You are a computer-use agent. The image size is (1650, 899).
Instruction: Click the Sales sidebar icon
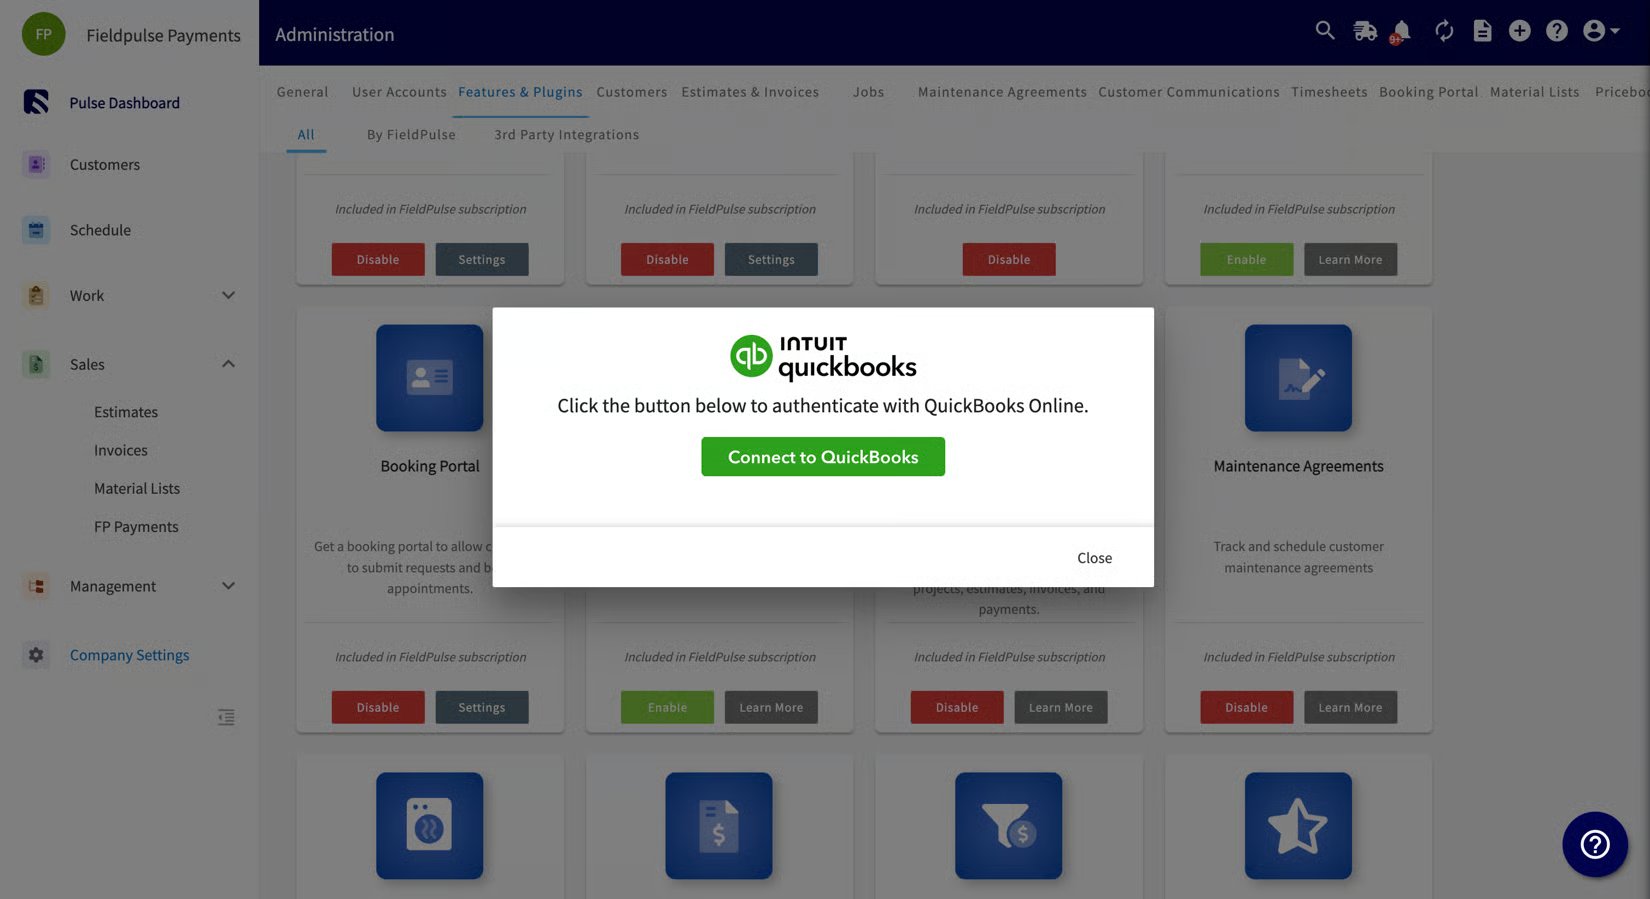pos(36,364)
